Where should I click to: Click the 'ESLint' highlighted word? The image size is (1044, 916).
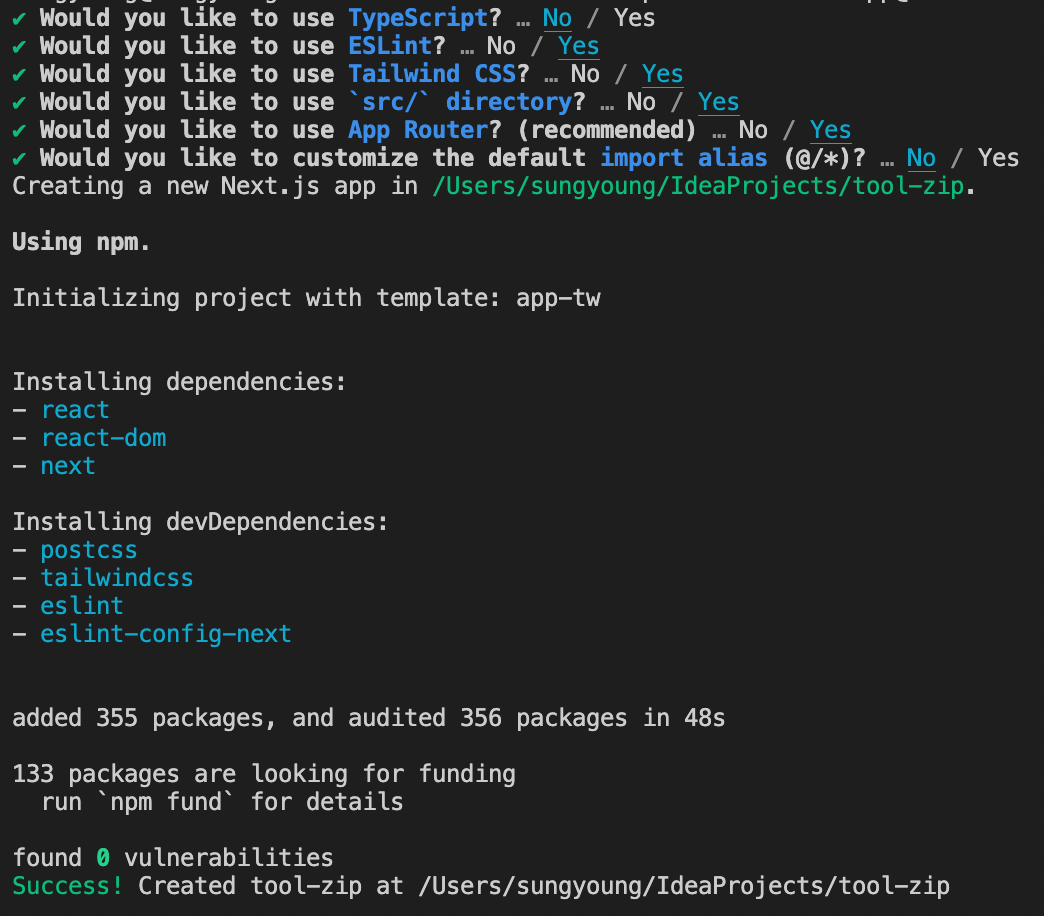point(390,46)
